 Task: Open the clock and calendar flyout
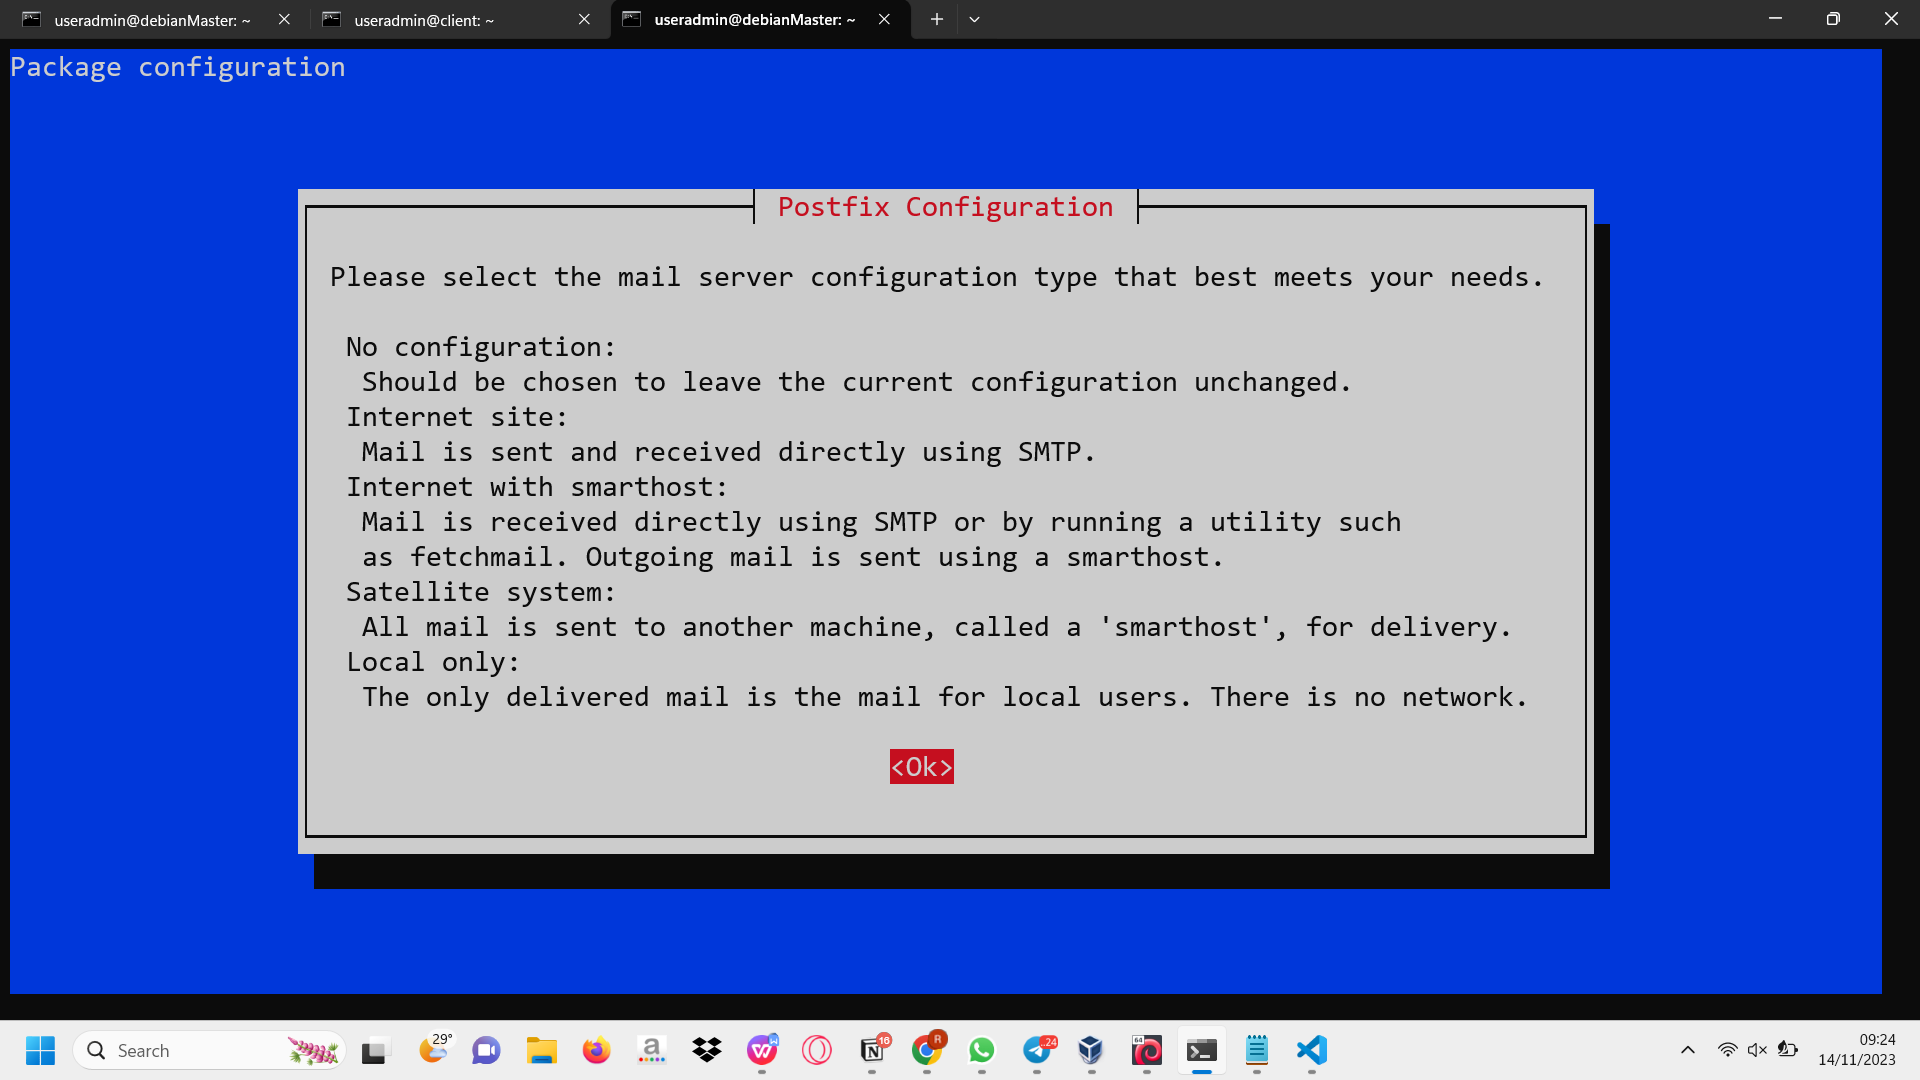(x=1857, y=1050)
